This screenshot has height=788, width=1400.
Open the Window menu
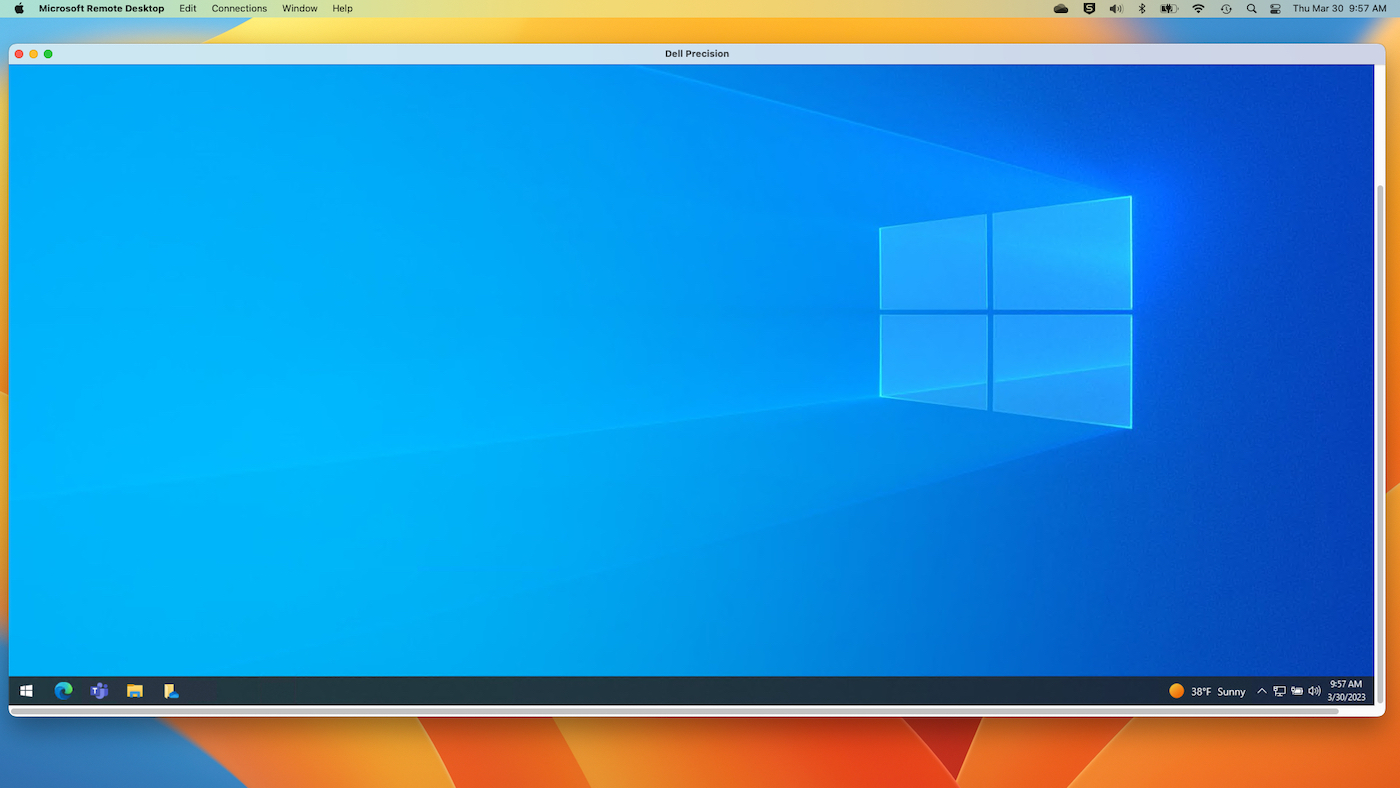pyautogui.click(x=299, y=8)
